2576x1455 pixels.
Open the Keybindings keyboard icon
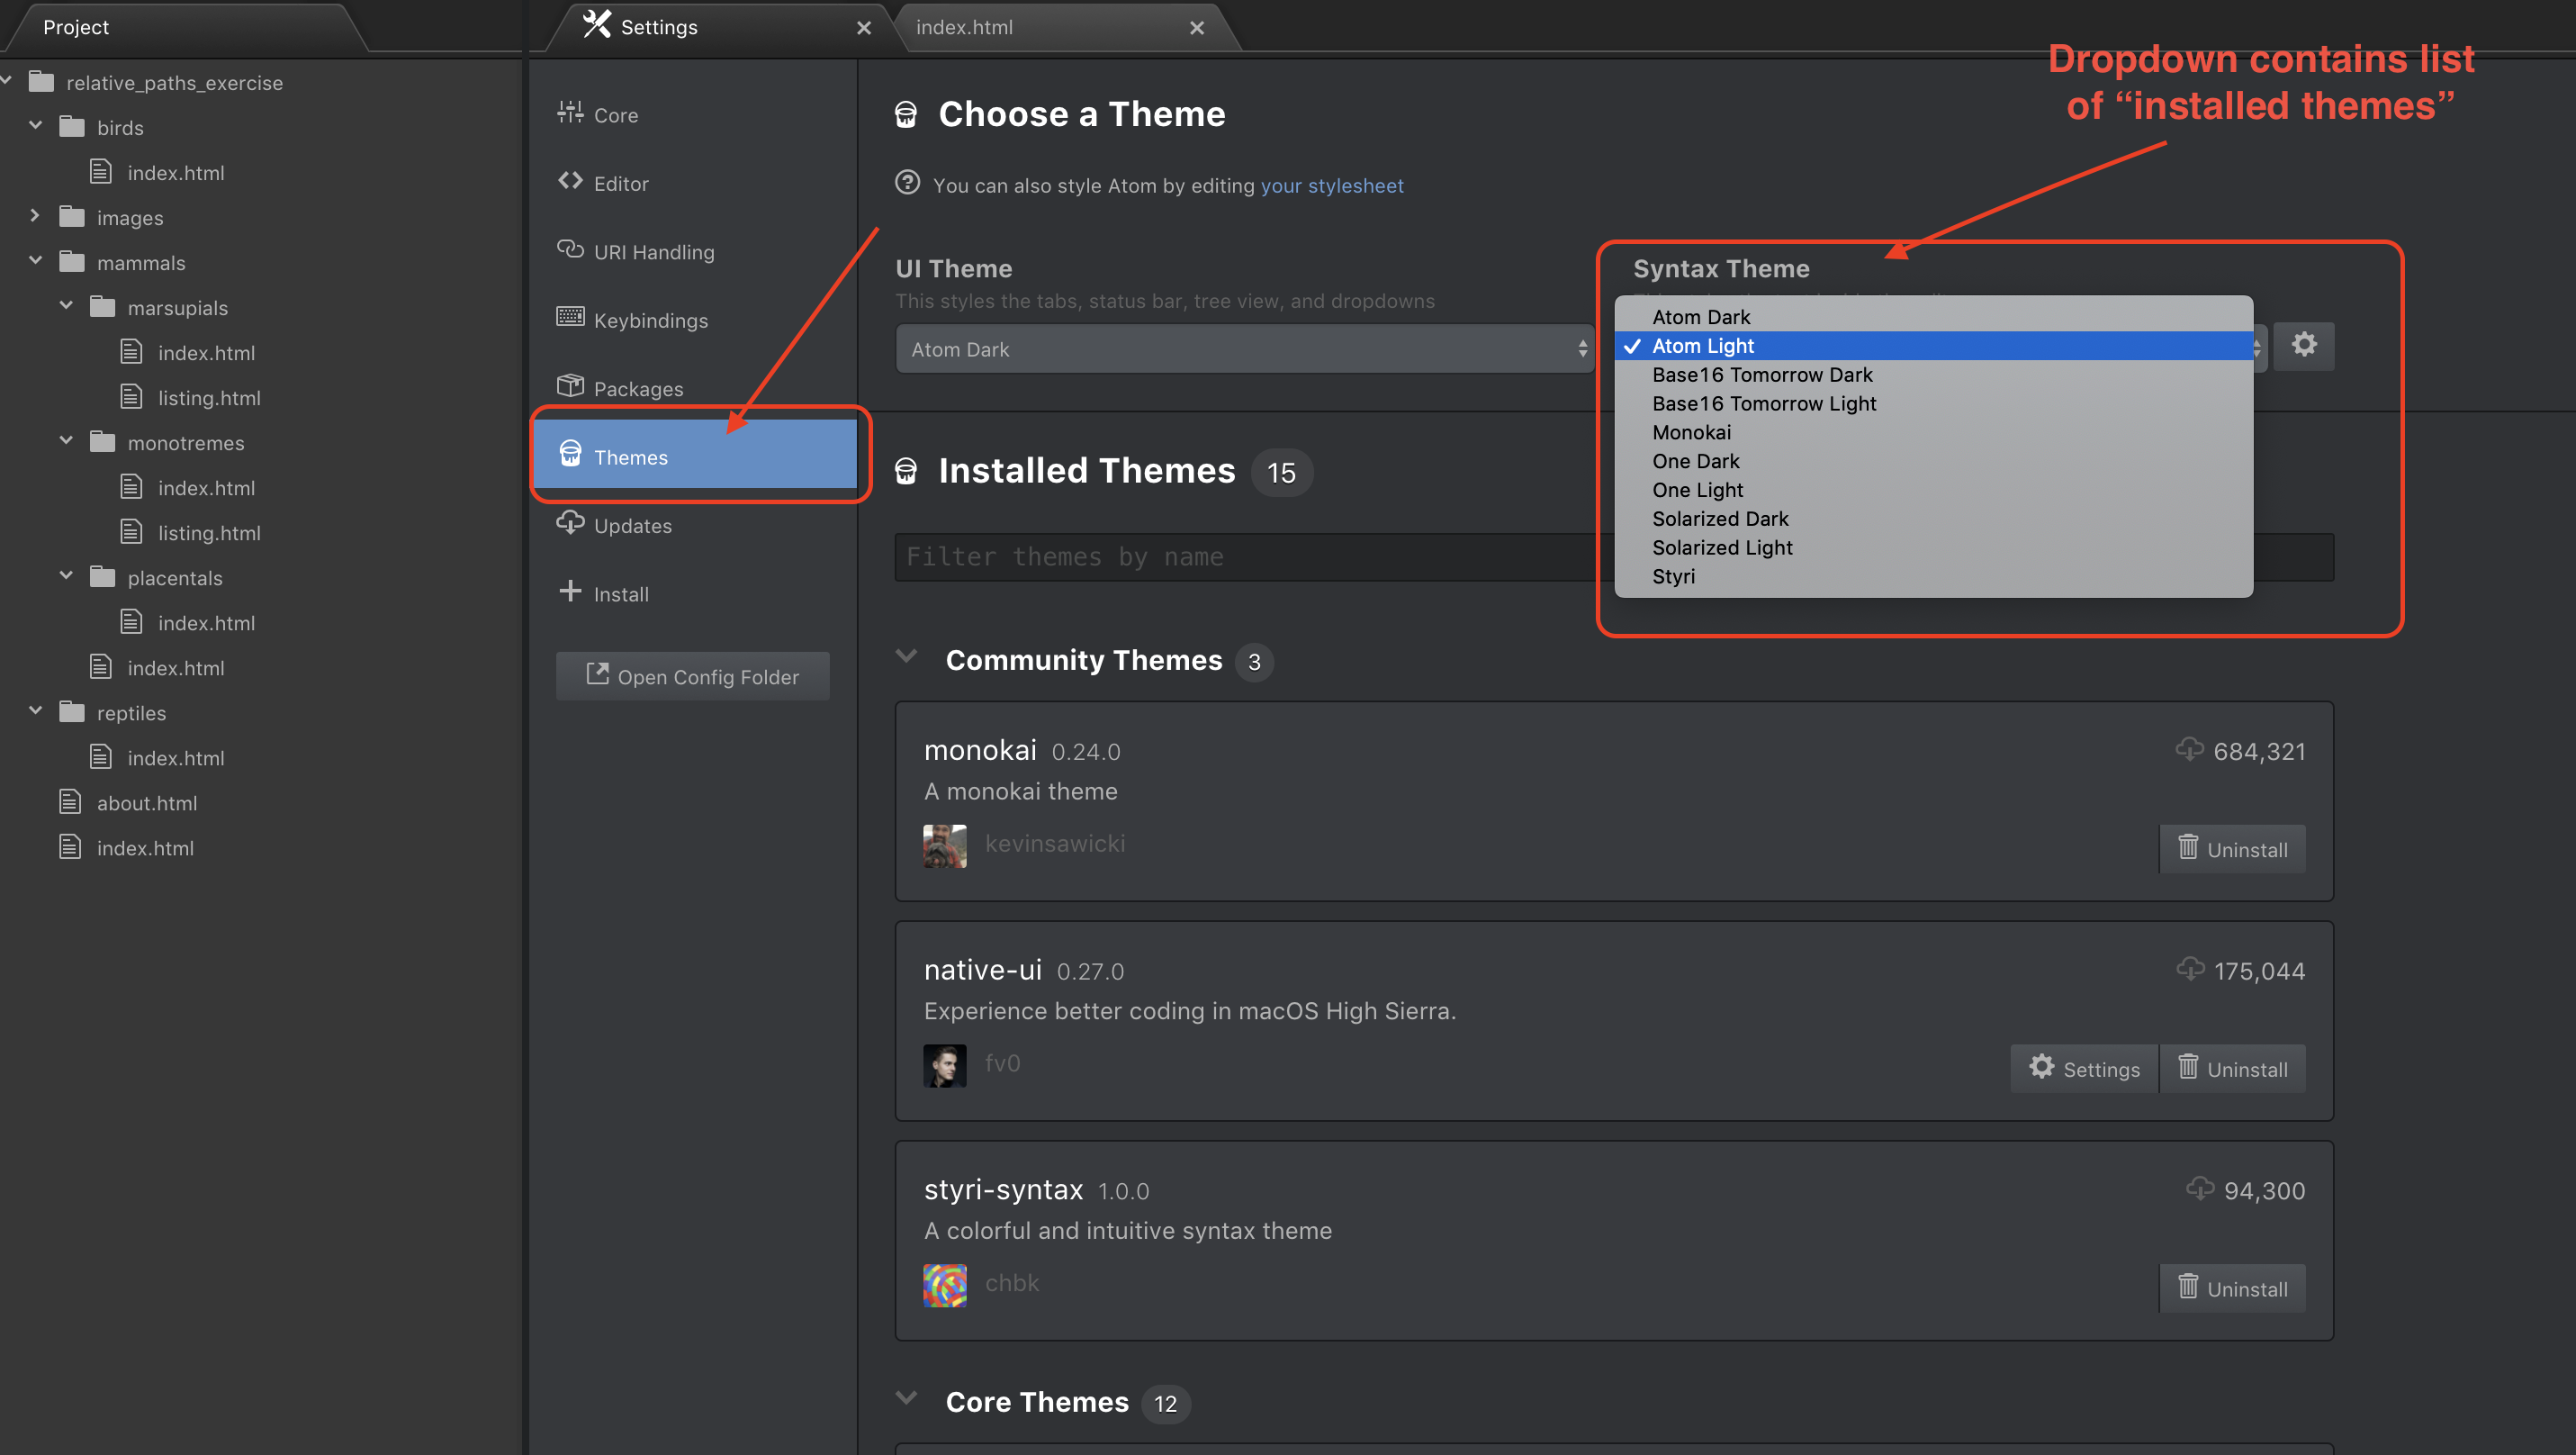coord(570,318)
